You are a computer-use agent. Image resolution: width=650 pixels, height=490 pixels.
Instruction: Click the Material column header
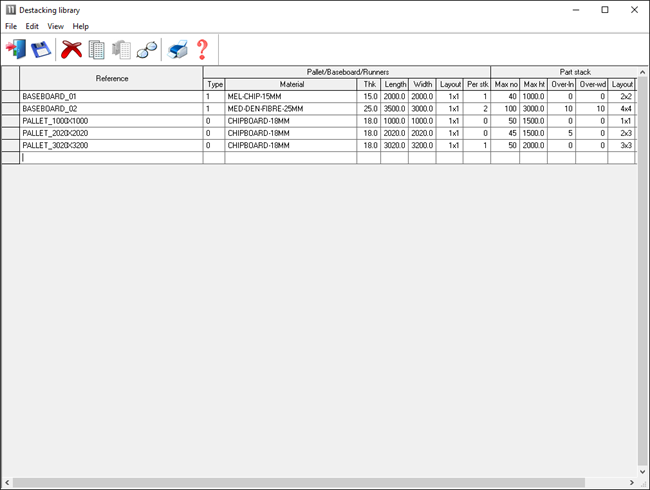coord(291,85)
